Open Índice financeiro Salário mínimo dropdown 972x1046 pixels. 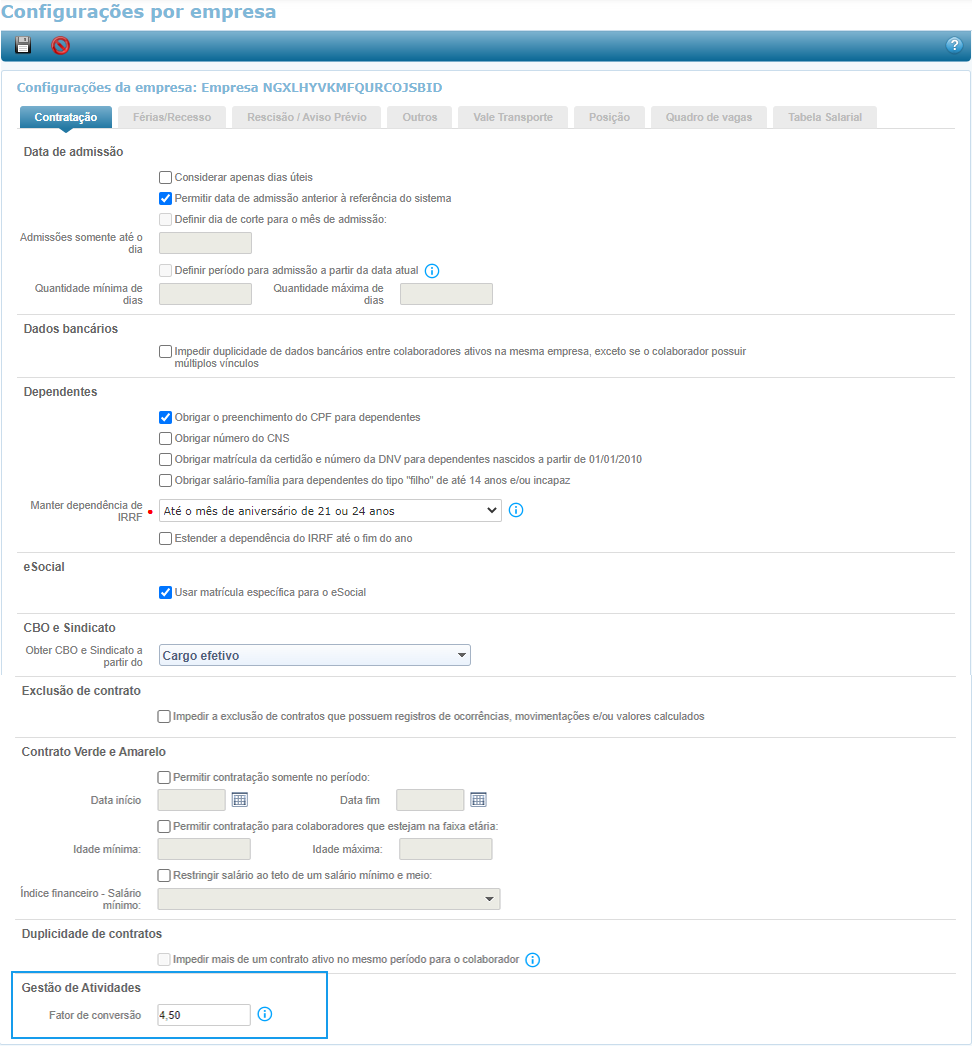[x=328, y=899]
